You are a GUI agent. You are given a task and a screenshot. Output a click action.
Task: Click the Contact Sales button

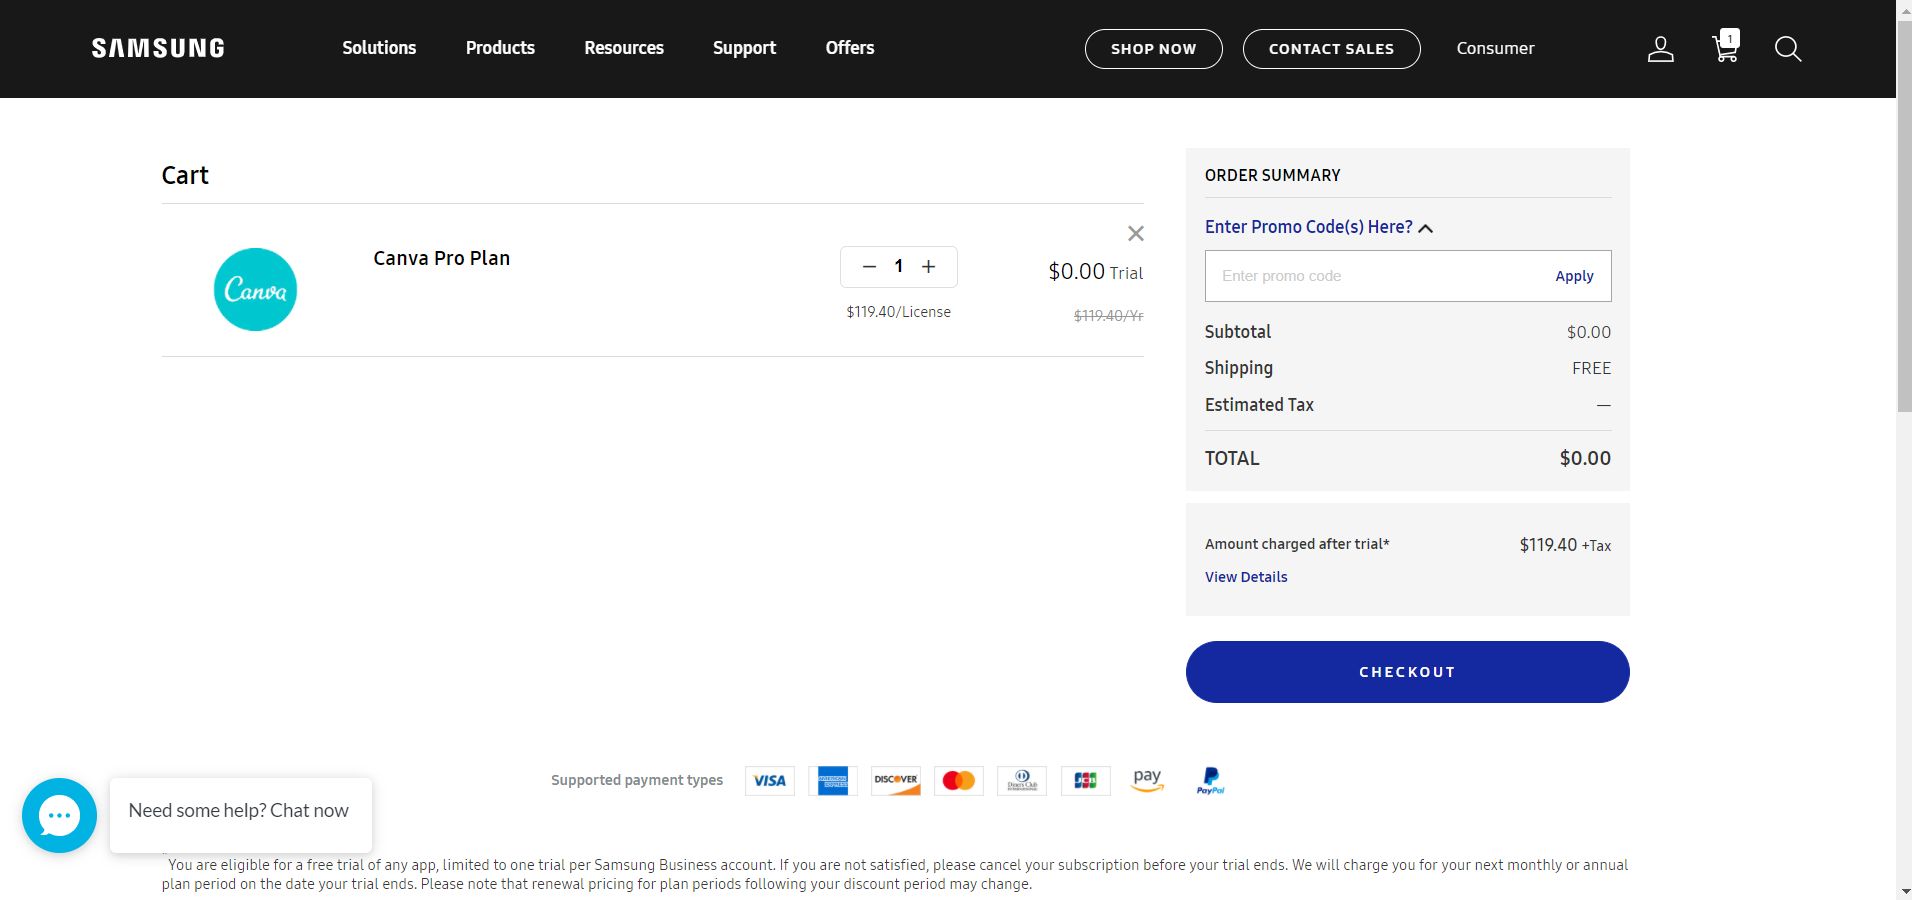[x=1330, y=49]
